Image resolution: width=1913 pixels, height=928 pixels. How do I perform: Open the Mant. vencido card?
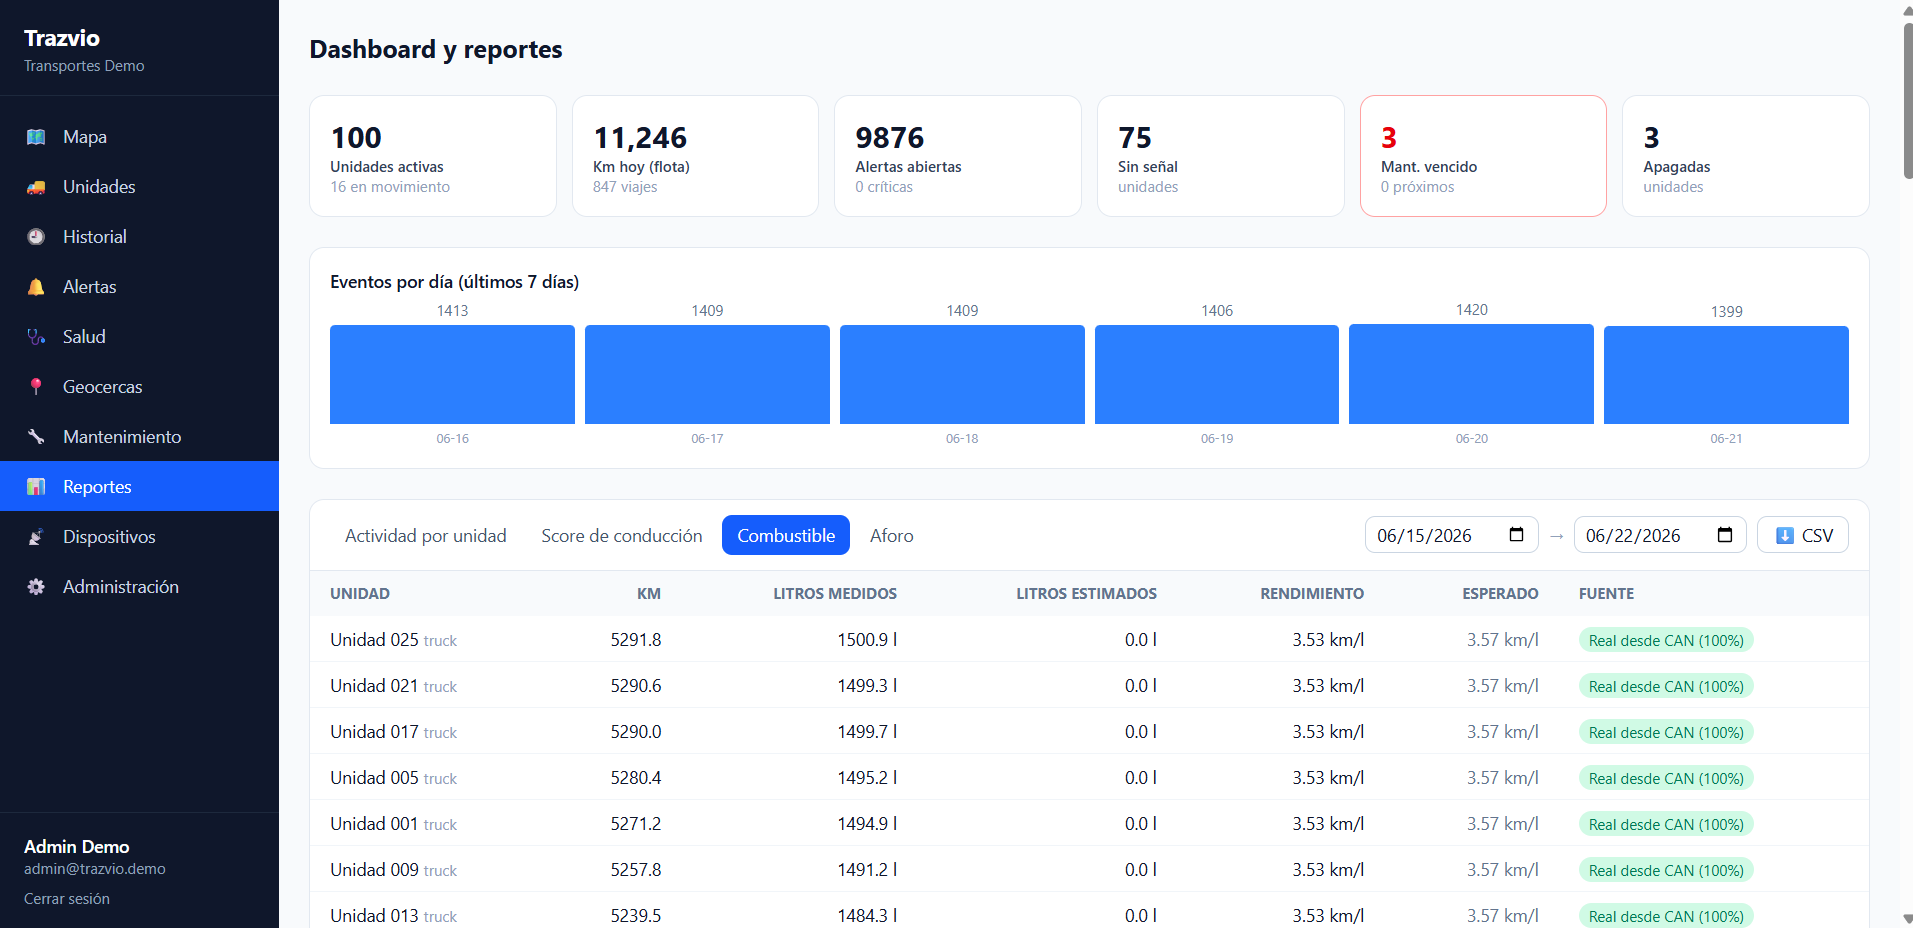point(1483,156)
